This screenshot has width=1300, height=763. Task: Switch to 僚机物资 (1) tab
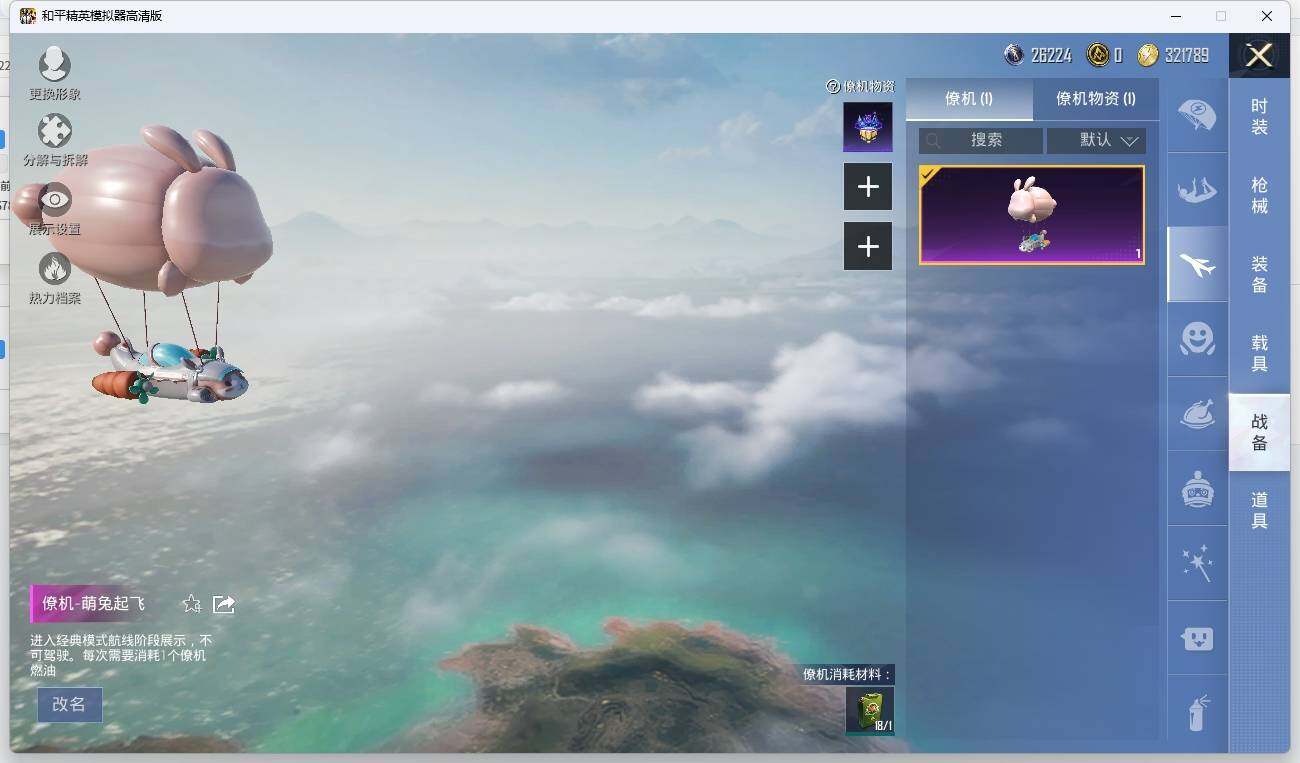1096,99
